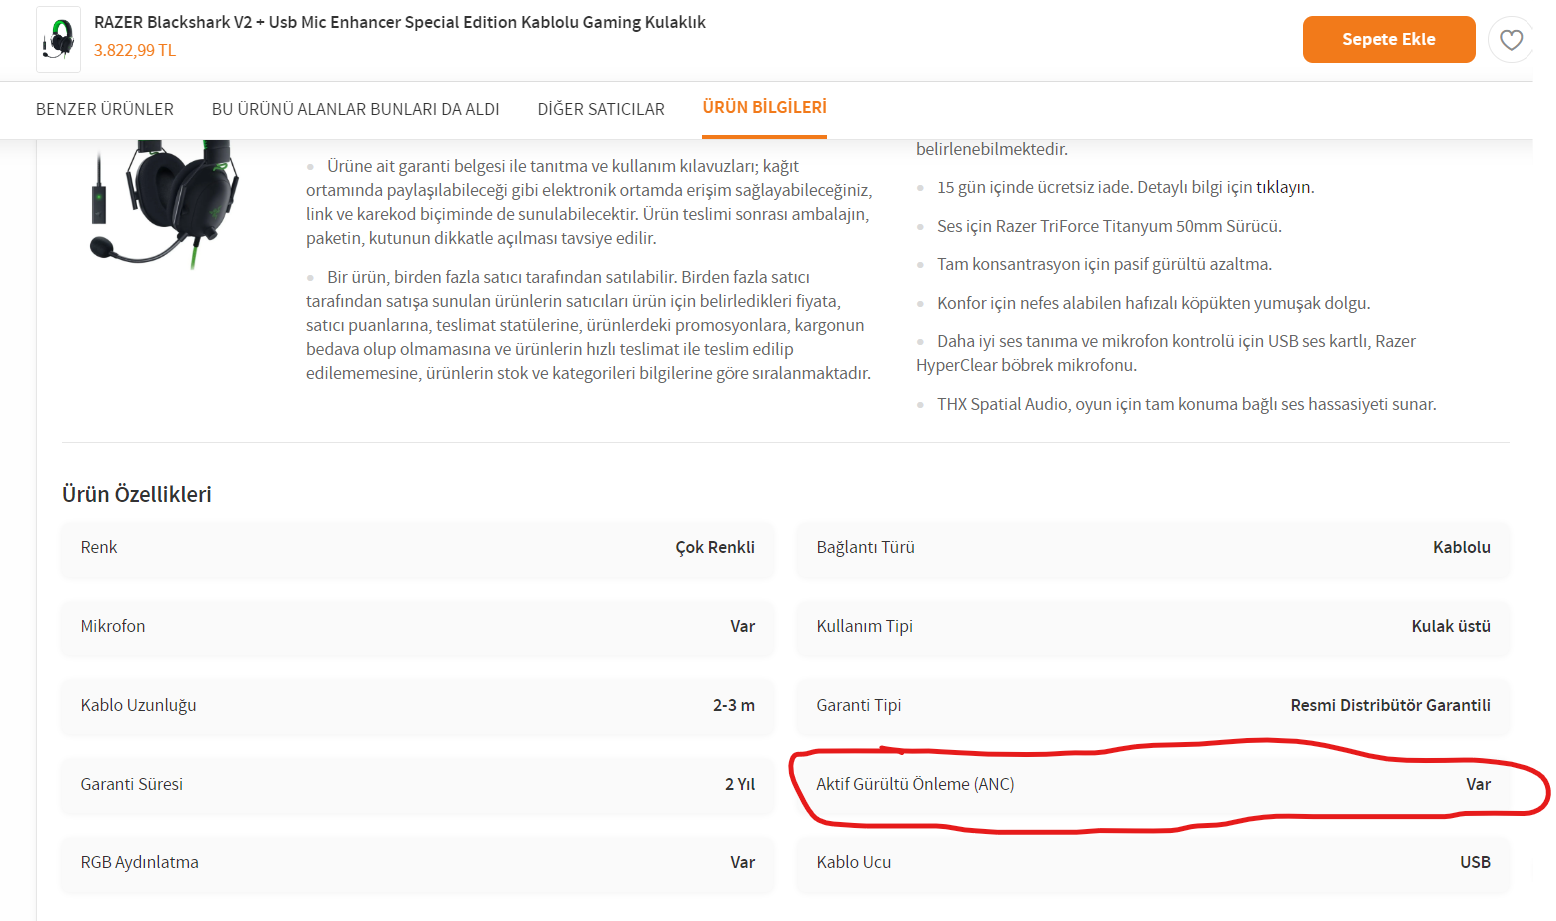Image resolution: width=1556 pixels, height=921 pixels.
Task: Click the Garanti Süresi value 2 Yıl
Action: click(740, 784)
